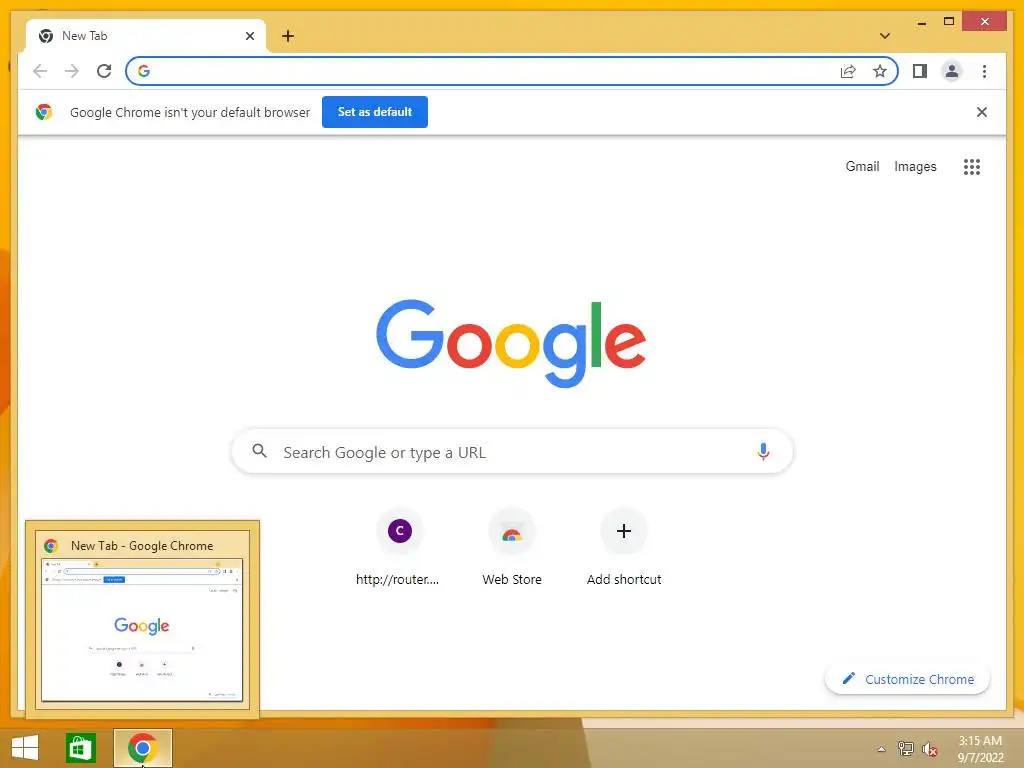The height and width of the screenshot is (768, 1024).
Task: Share this page via the share icon
Action: 848,71
